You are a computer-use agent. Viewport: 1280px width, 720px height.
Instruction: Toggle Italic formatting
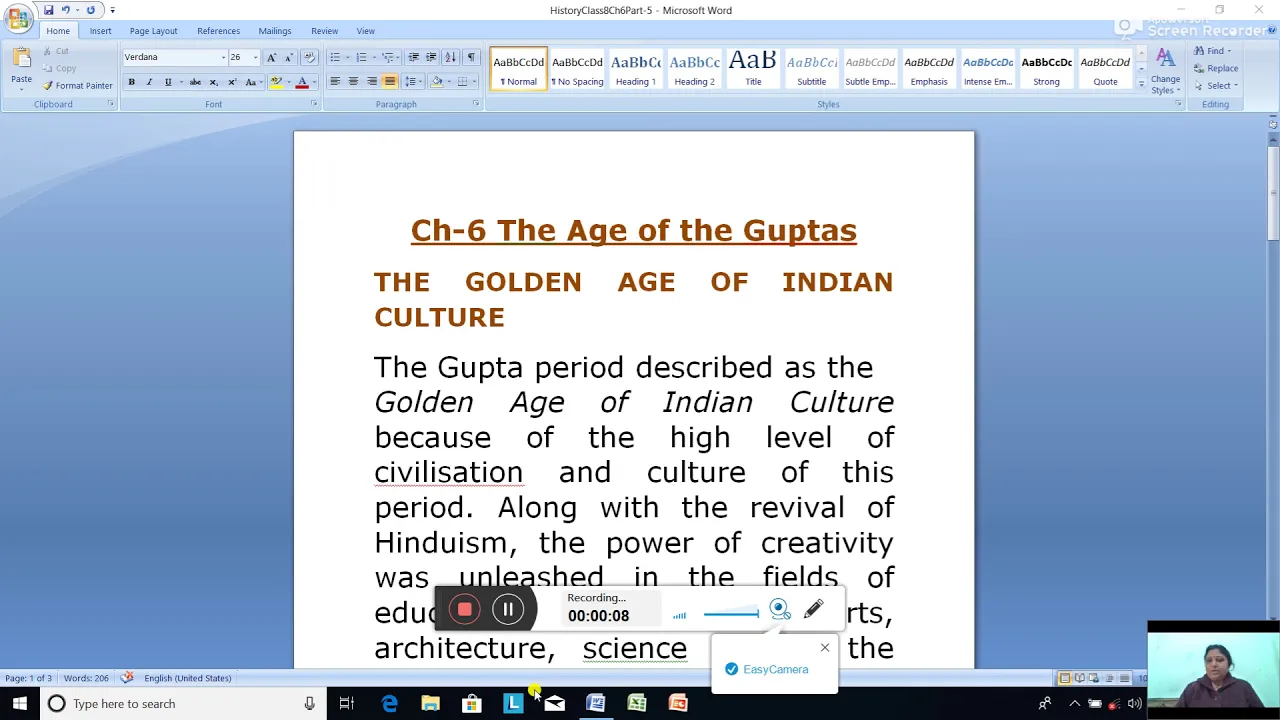tap(149, 82)
